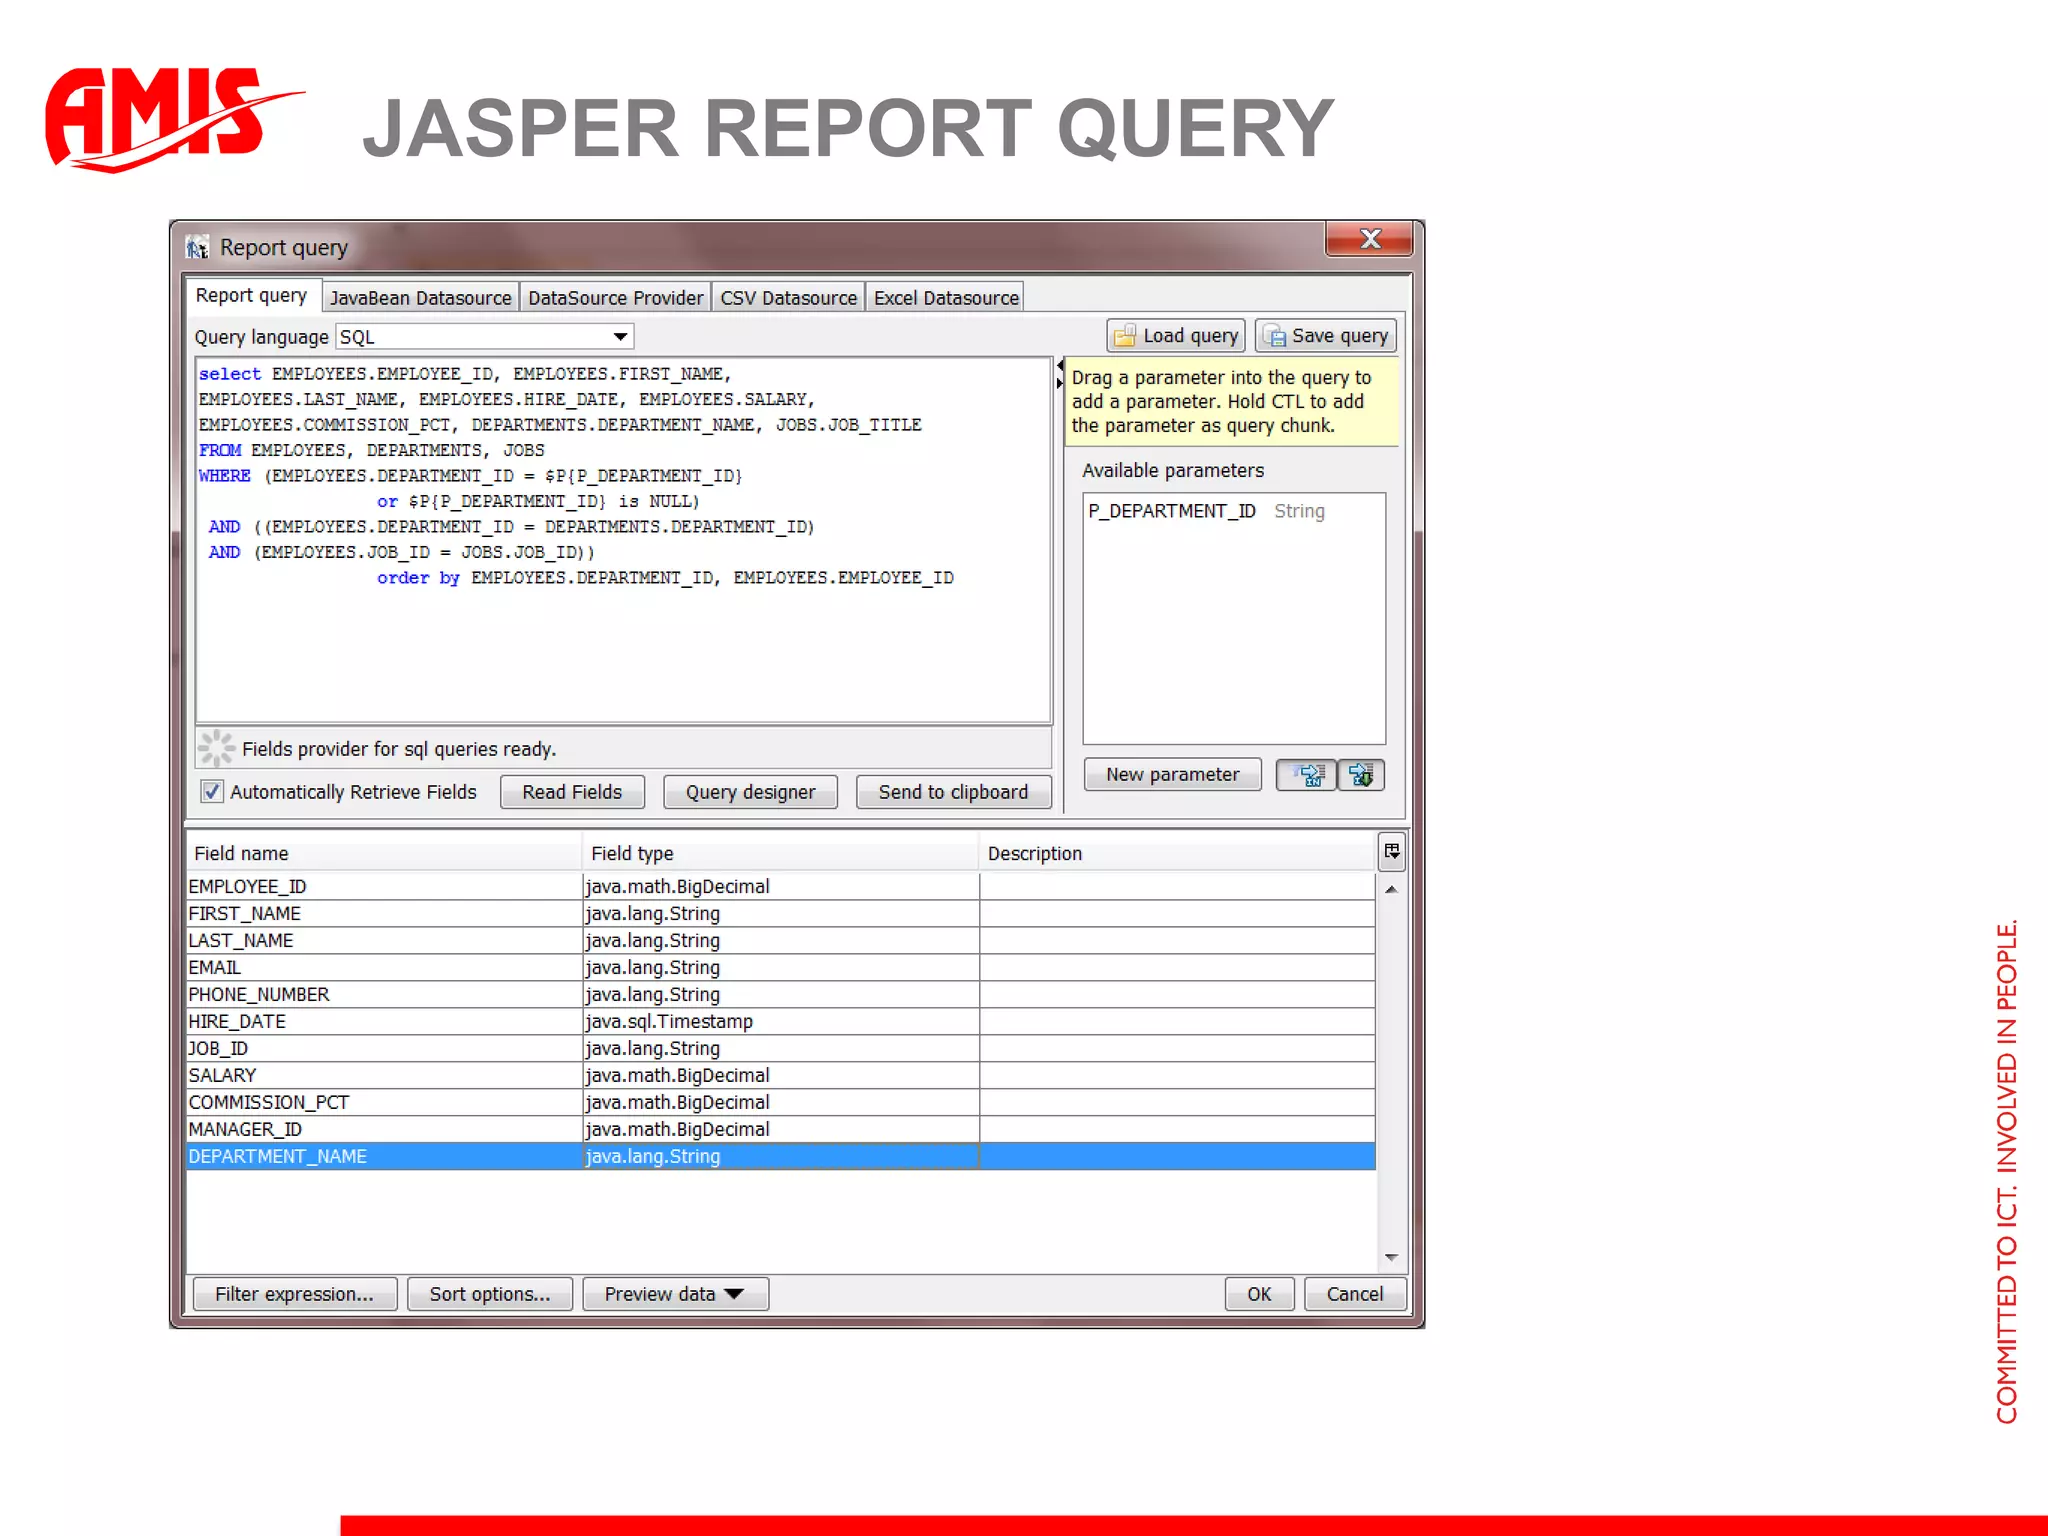This screenshot has height=1536, width=2048.
Task: Select the EMPLOYEE_ID field row
Action: (x=781, y=886)
